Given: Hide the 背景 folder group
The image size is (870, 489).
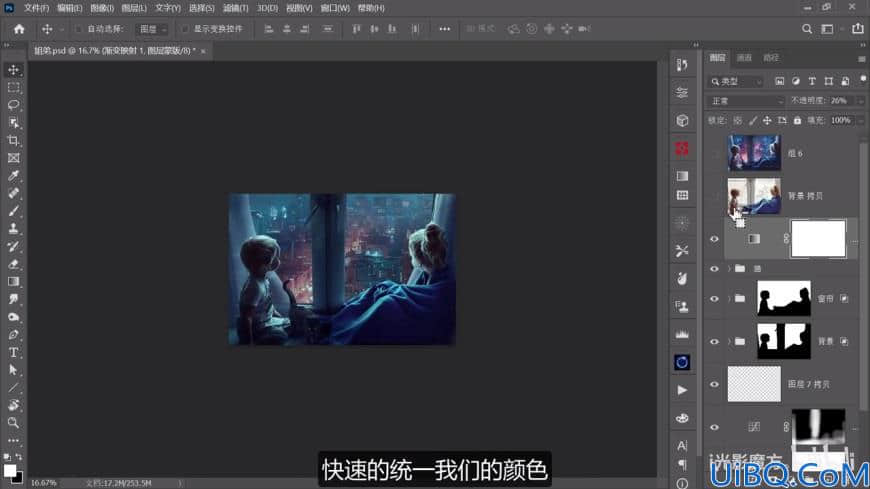Looking at the screenshot, I should tap(714, 341).
